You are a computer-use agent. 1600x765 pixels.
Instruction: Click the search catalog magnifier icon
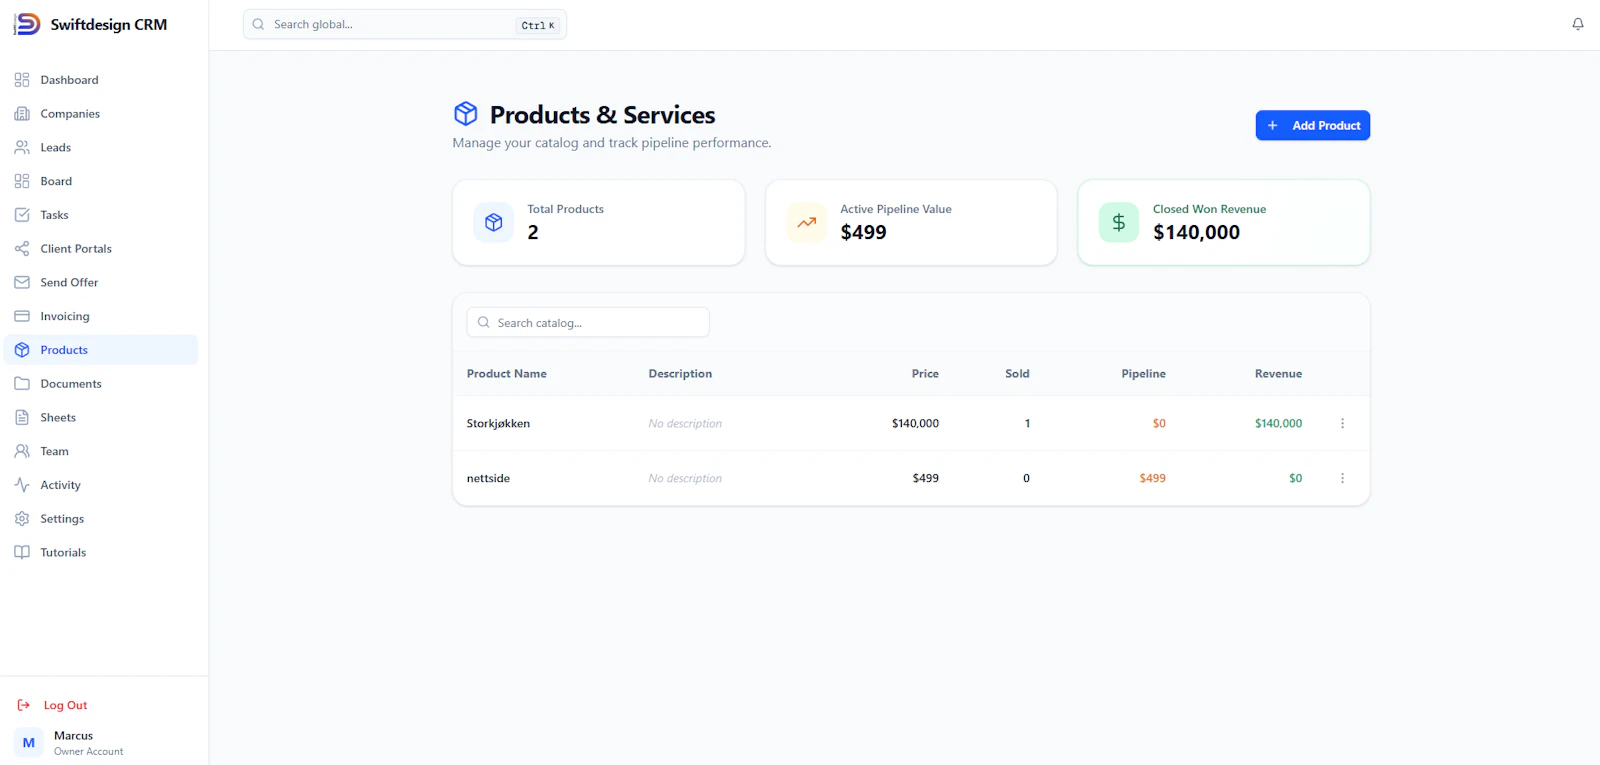(x=484, y=322)
